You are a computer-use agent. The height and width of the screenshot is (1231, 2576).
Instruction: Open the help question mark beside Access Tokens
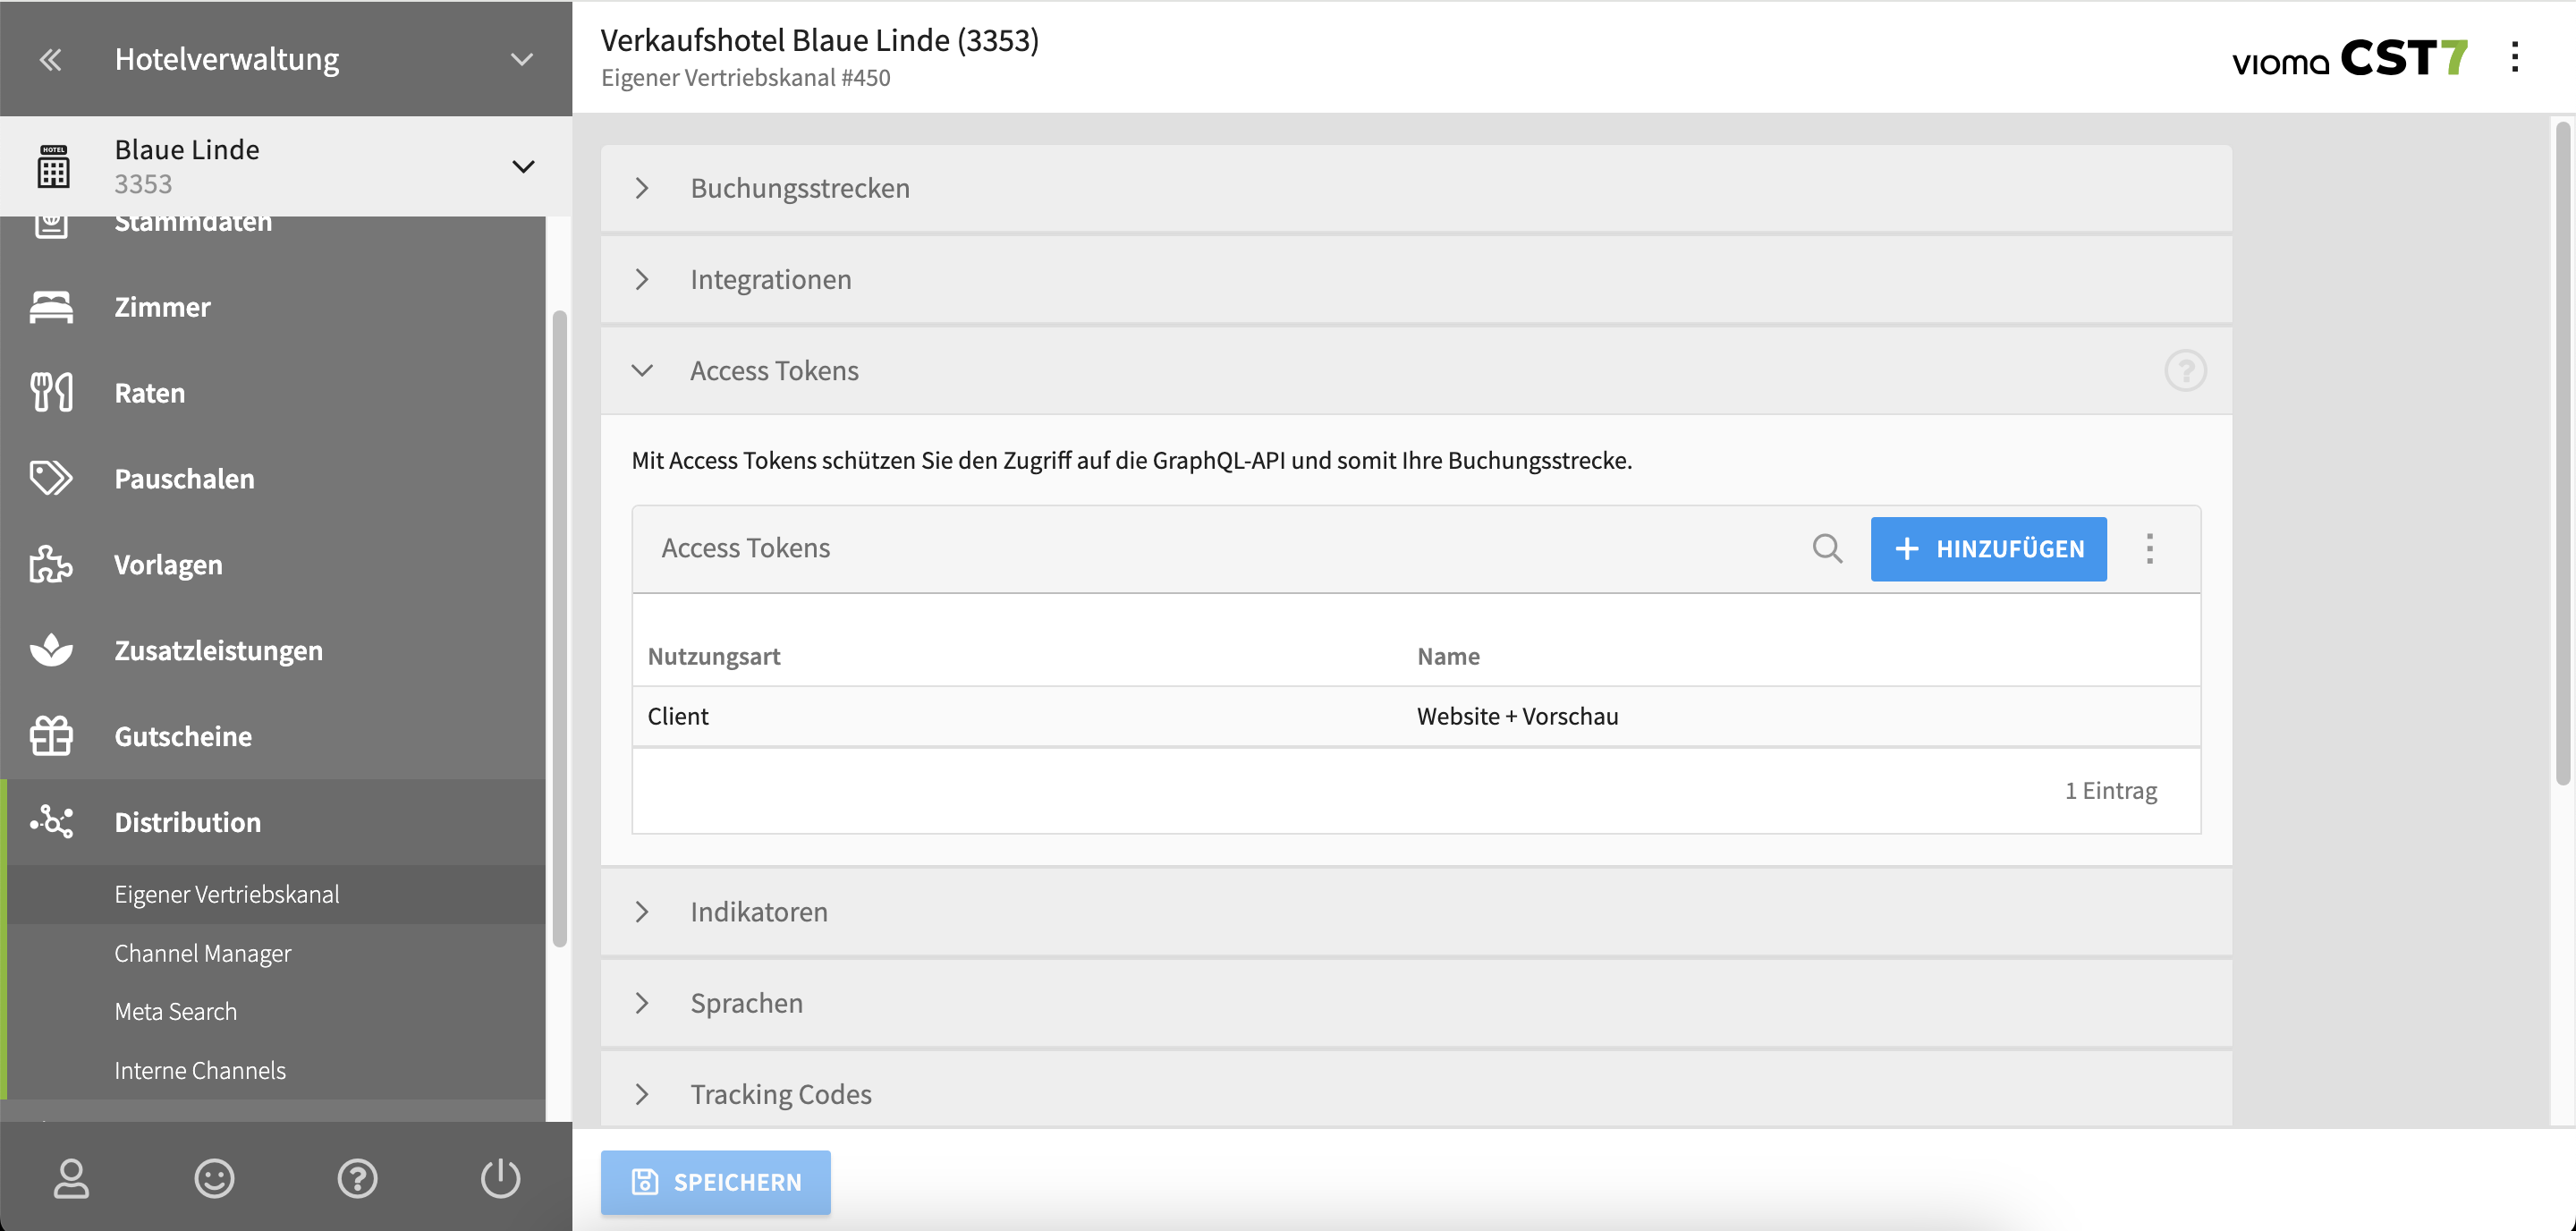[x=2185, y=371]
